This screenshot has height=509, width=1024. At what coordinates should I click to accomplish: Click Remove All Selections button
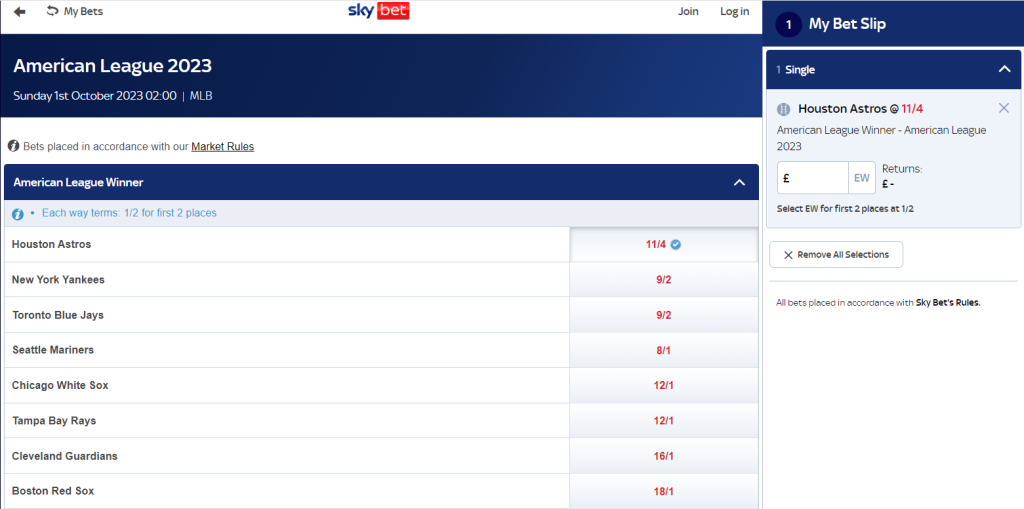point(836,255)
